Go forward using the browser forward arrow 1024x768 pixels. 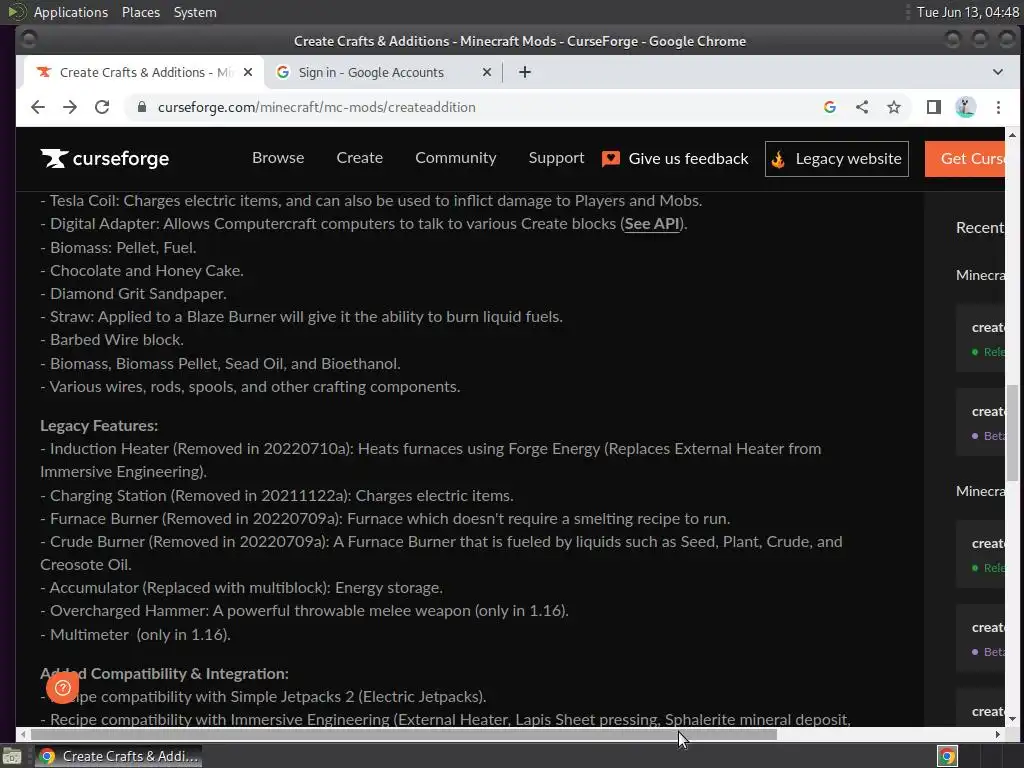[70, 107]
